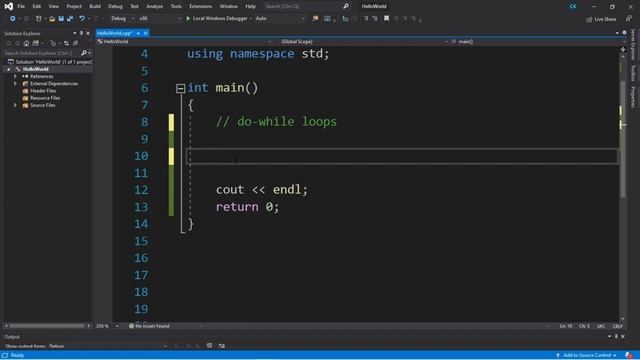Click the Ln 10 status indicator
The image size is (640, 360).
[566, 326]
